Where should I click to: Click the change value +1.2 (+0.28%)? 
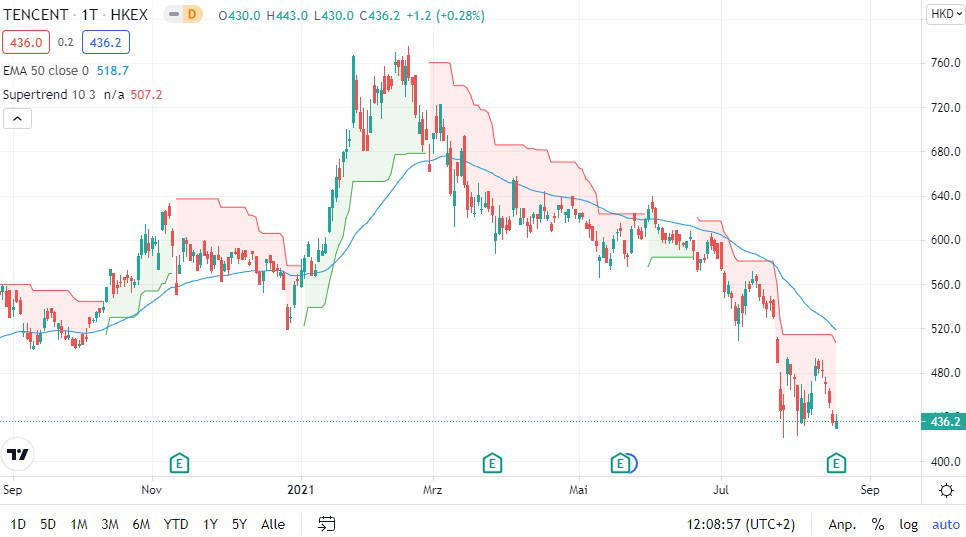(445, 15)
